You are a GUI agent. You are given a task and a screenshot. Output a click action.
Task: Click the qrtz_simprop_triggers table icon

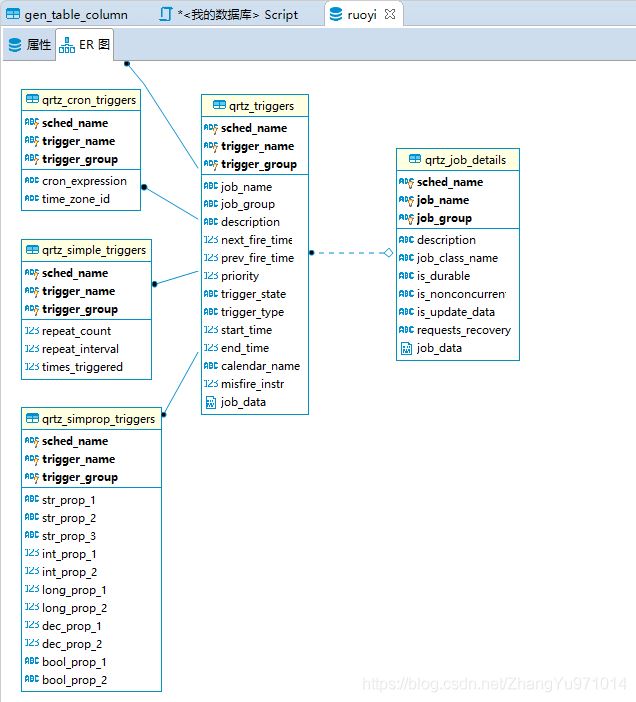(x=32, y=419)
